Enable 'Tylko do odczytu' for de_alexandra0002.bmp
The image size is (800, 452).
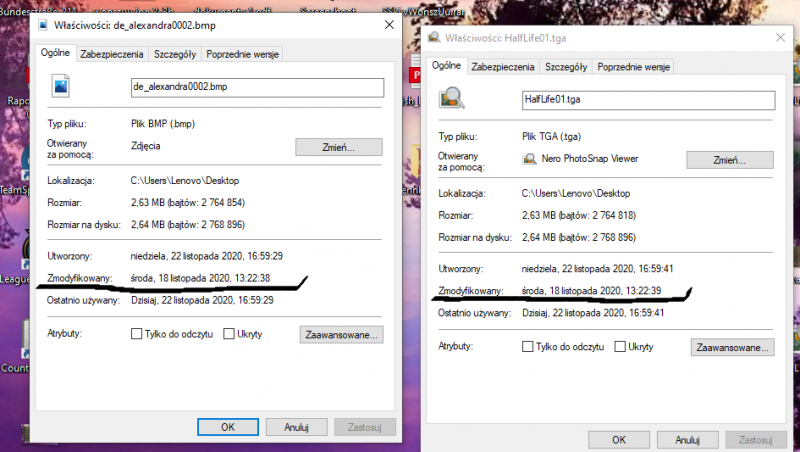click(137, 334)
